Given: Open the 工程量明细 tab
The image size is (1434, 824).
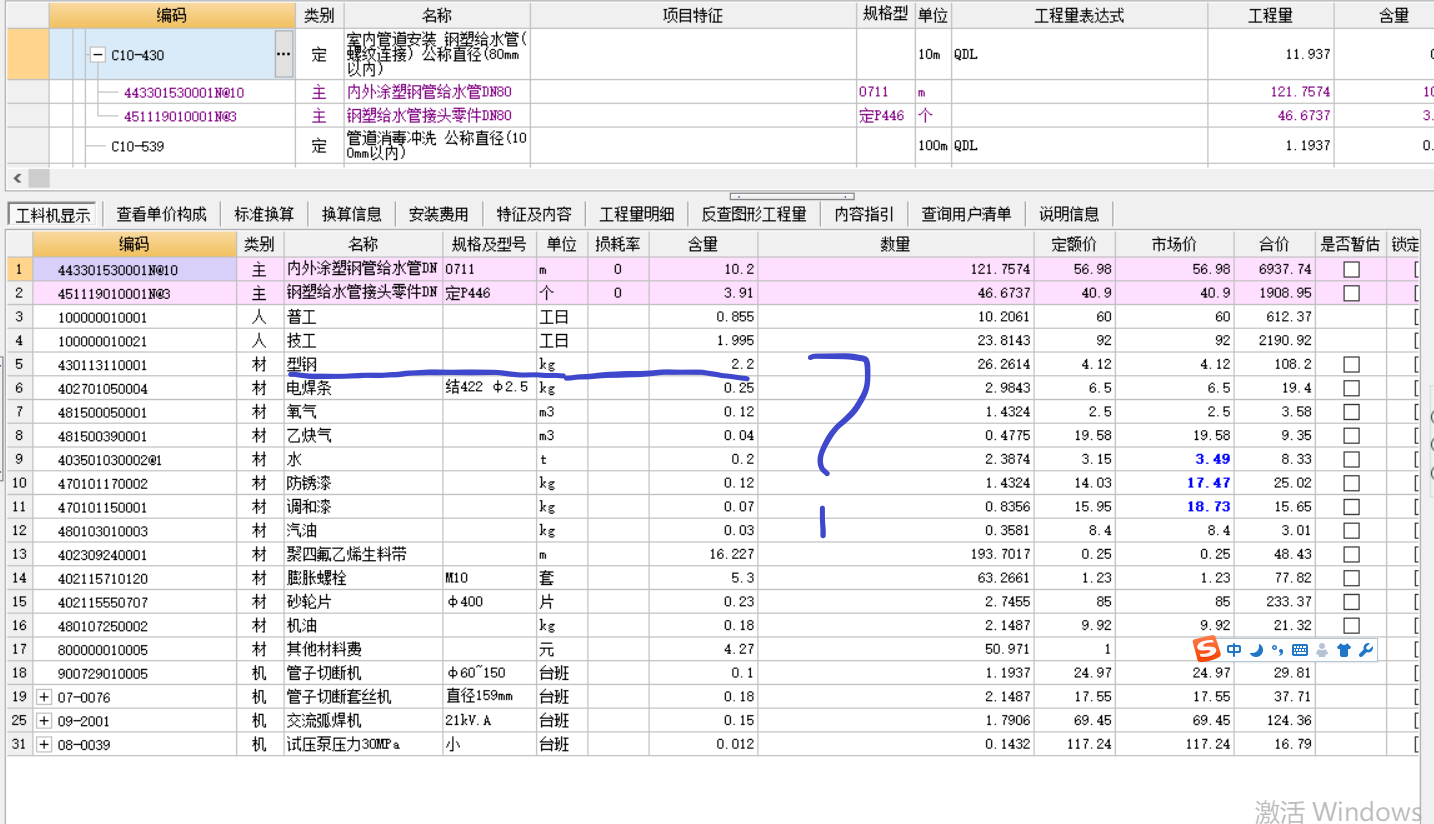Looking at the screenshot, I should [x=636, y=214].
